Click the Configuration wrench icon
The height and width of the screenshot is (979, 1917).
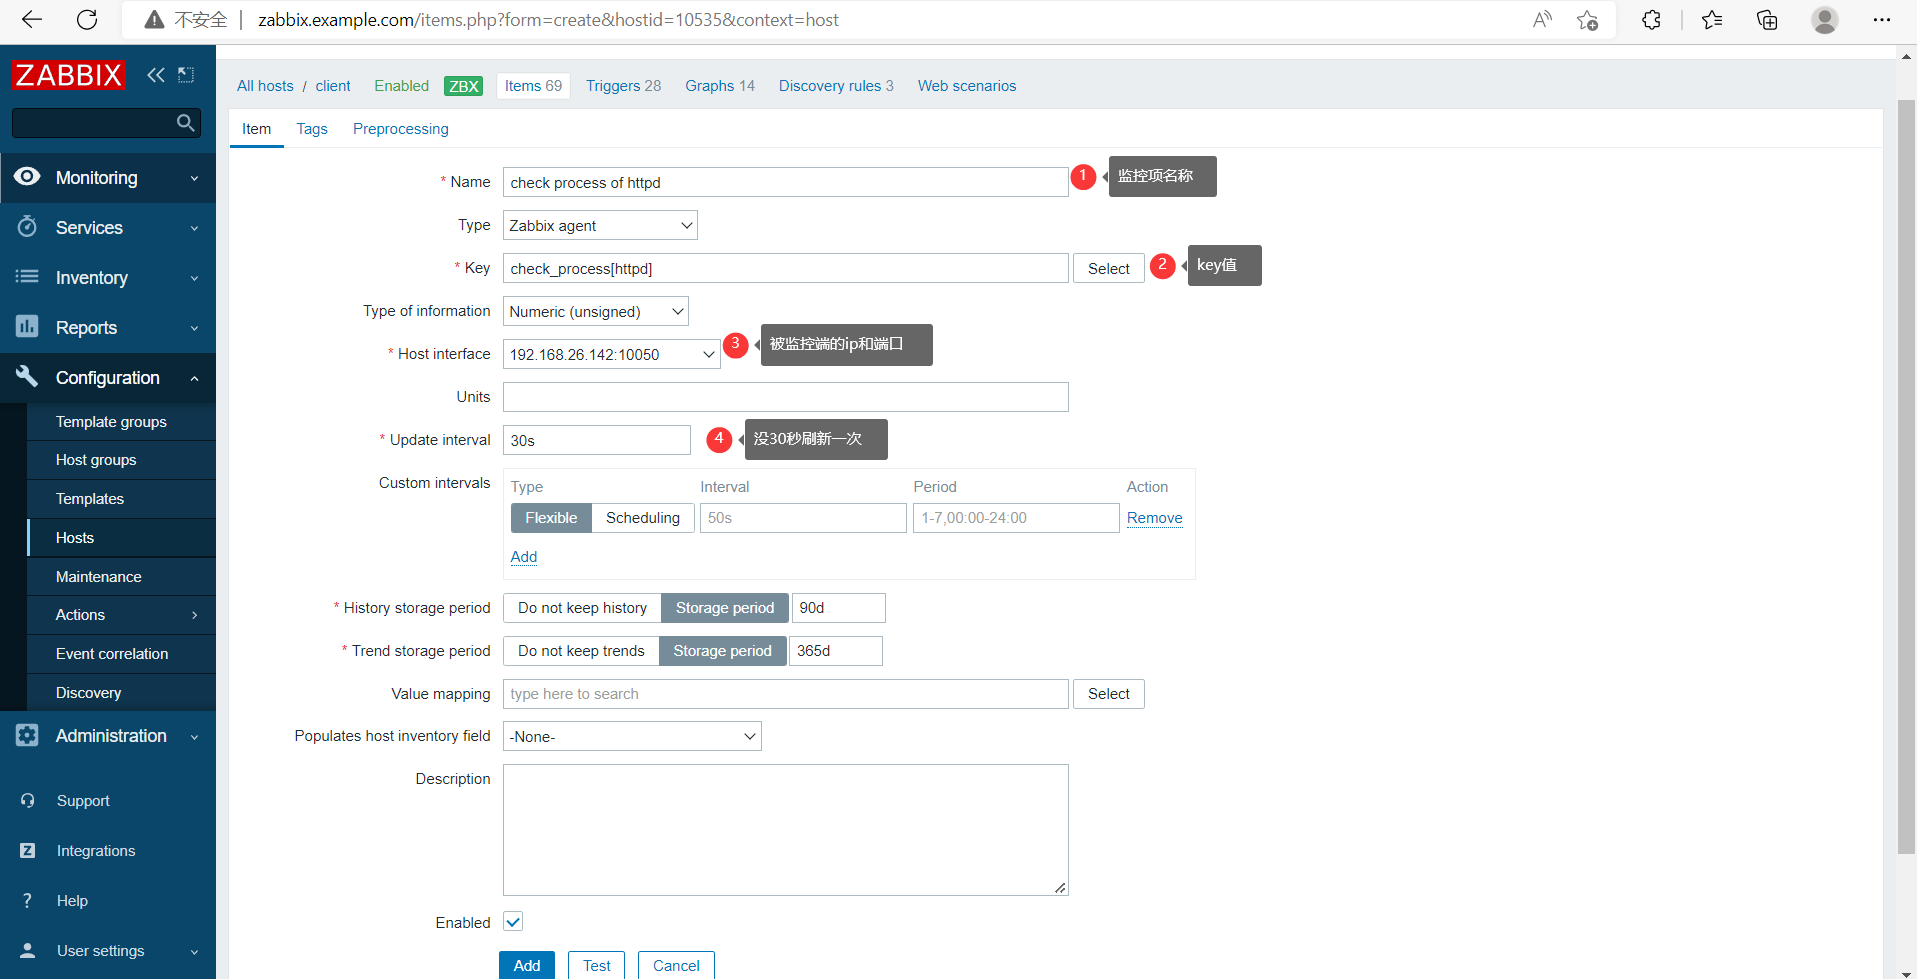(x=27, y=377)
